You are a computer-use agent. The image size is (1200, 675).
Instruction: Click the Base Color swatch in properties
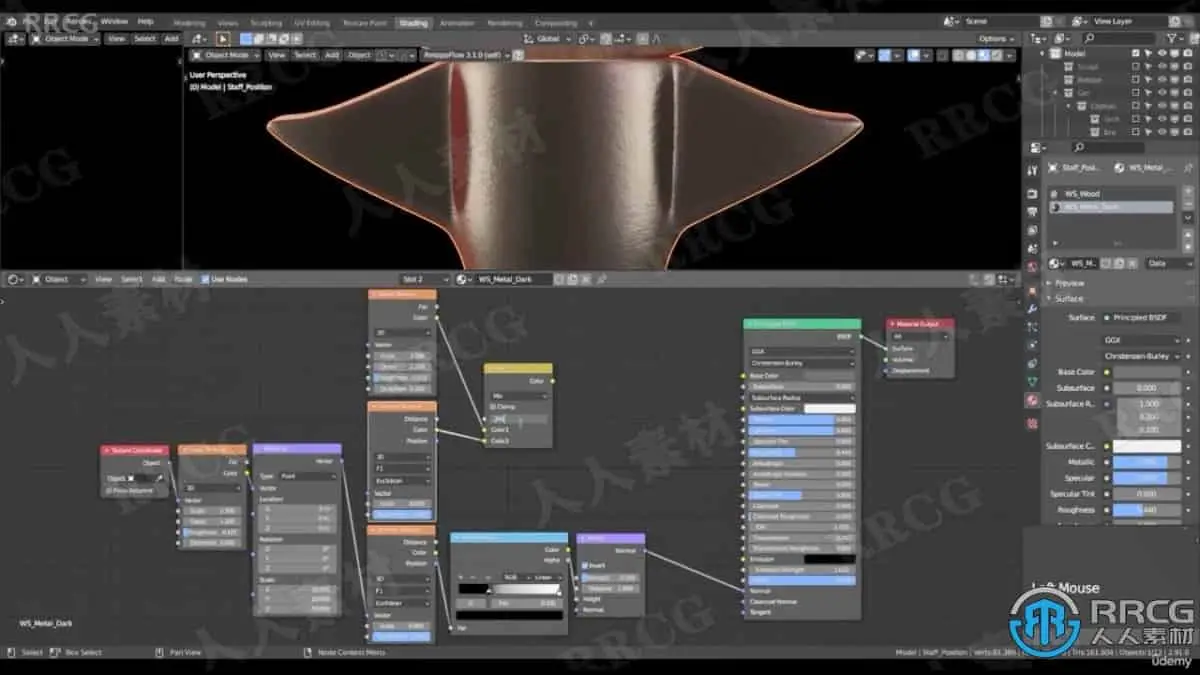(x=1146, y=372)
